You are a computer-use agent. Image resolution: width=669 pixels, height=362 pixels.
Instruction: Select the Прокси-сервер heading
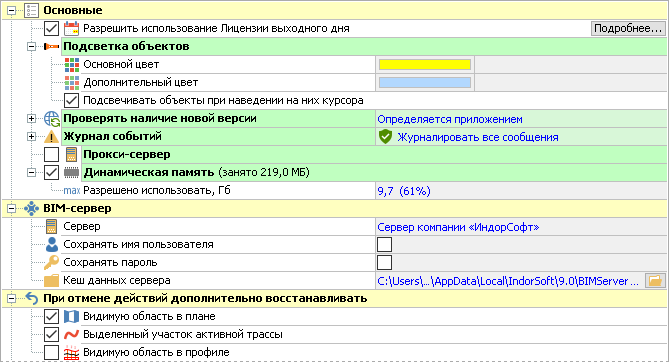[127, 155]
